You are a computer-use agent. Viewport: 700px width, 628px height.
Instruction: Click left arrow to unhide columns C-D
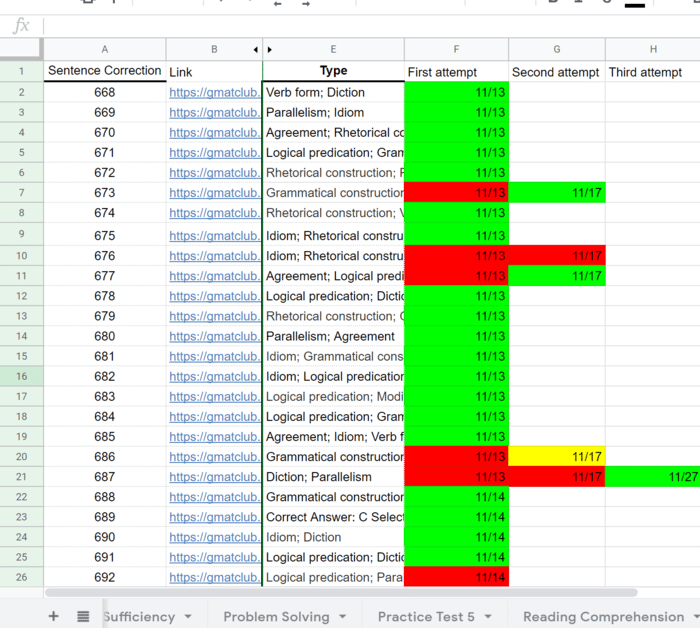255,49
